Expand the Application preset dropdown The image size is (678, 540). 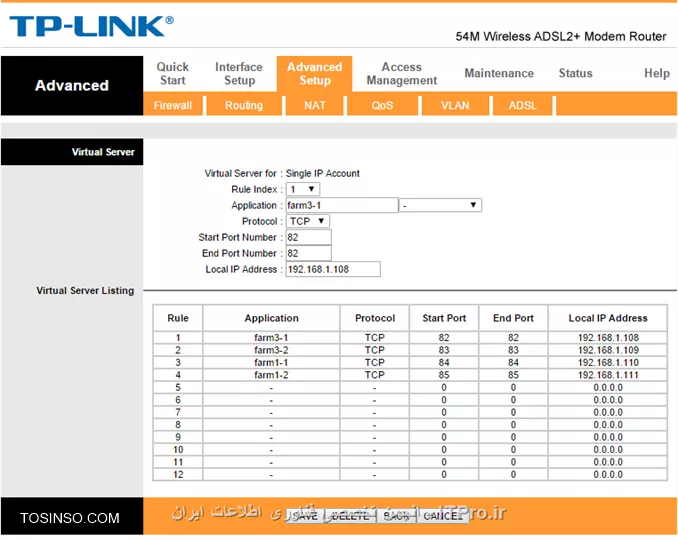click(x=440, y=205)
